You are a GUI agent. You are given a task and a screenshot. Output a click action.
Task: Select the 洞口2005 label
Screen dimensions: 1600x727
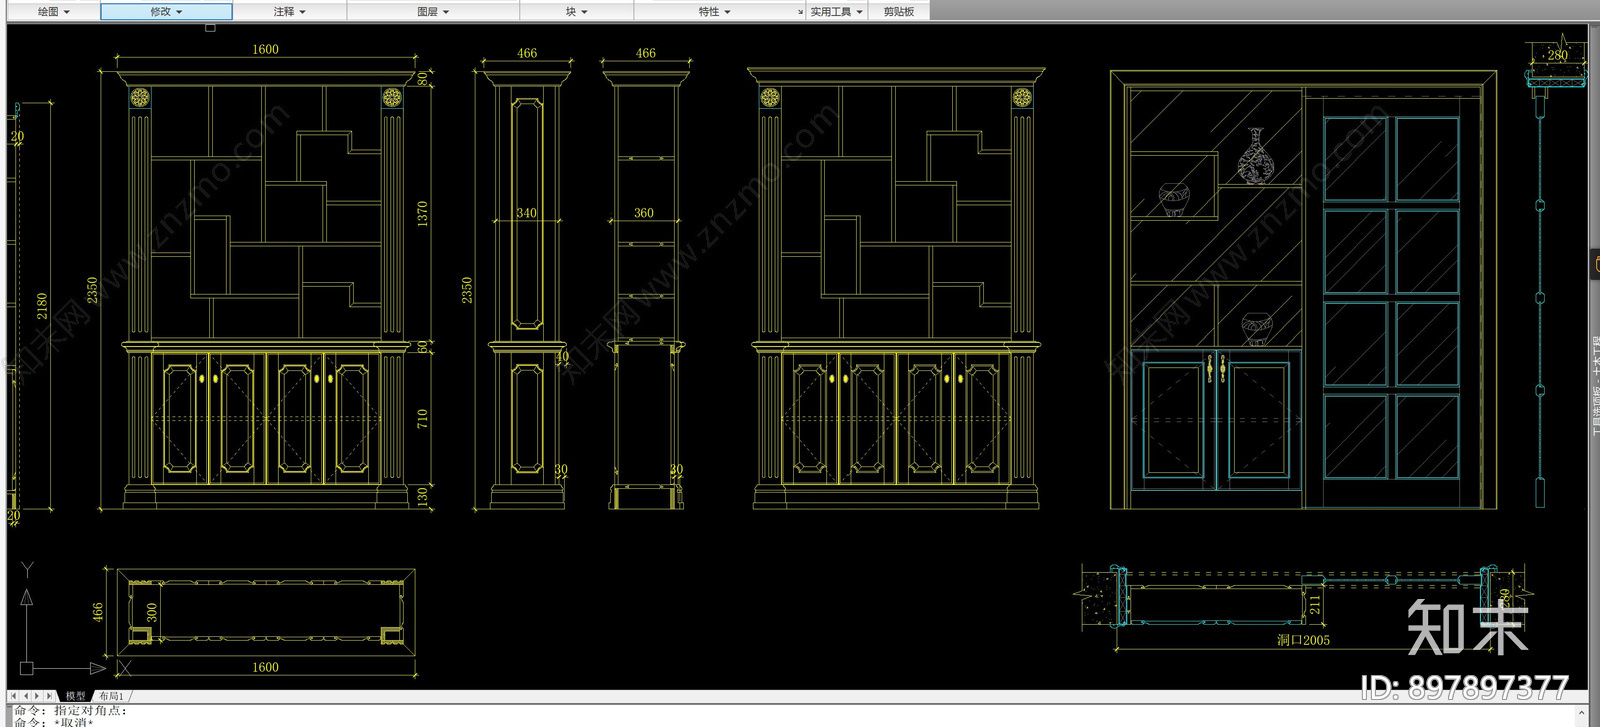[1303, 640]
